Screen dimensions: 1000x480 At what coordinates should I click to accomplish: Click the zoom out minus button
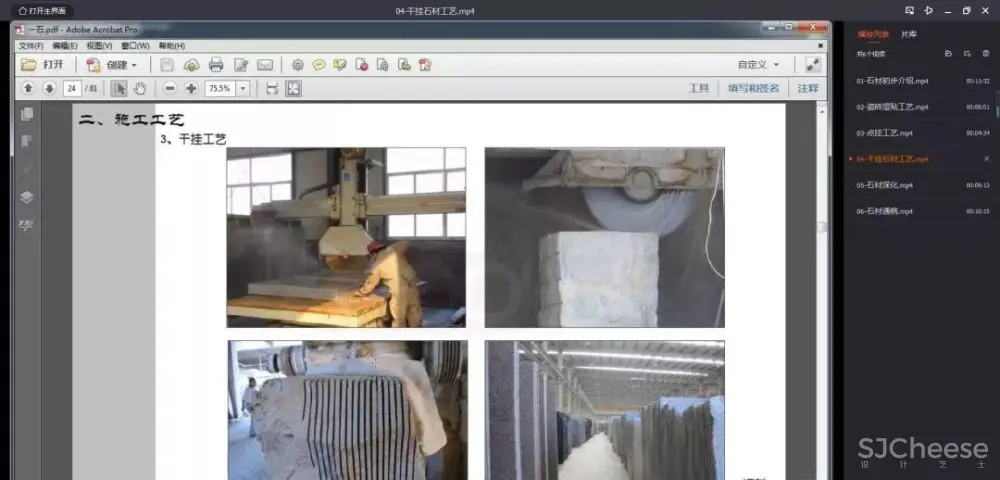pyautogui.click(x=168, y=88)
